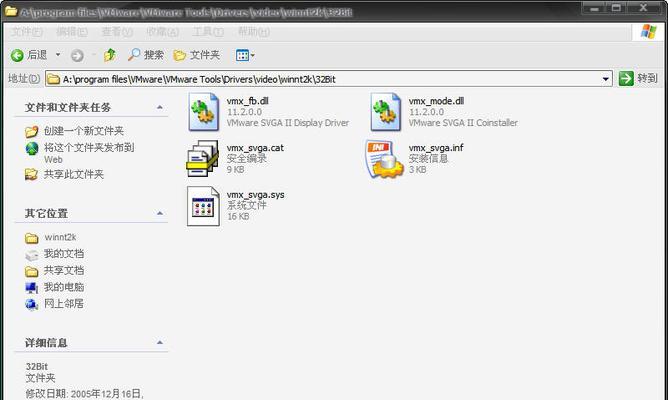The height and width of the screenshot is (400, 668).
Task: Open the Tools (工具) menu
Action: click(208, 32)
